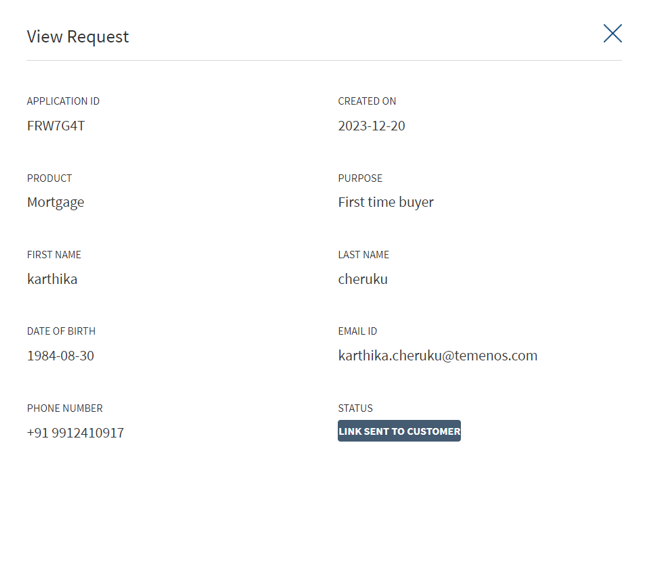Viewport: 653px width, 564px height.
Task: Click the PURPOSE label
Action: point(360,178)
